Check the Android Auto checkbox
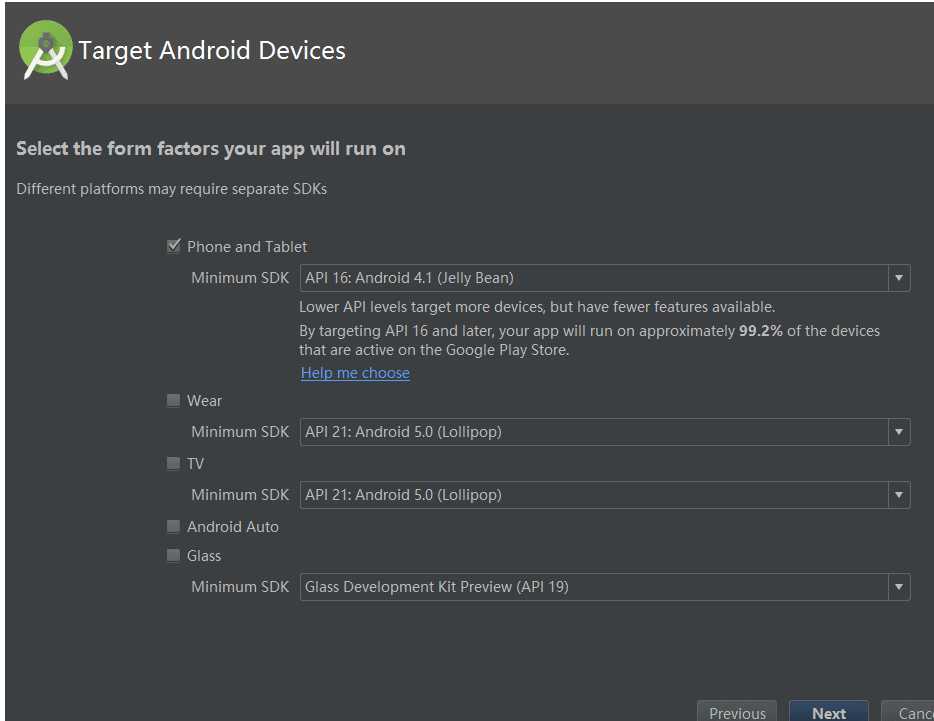 pyautogui.click(x=173, y=526)
